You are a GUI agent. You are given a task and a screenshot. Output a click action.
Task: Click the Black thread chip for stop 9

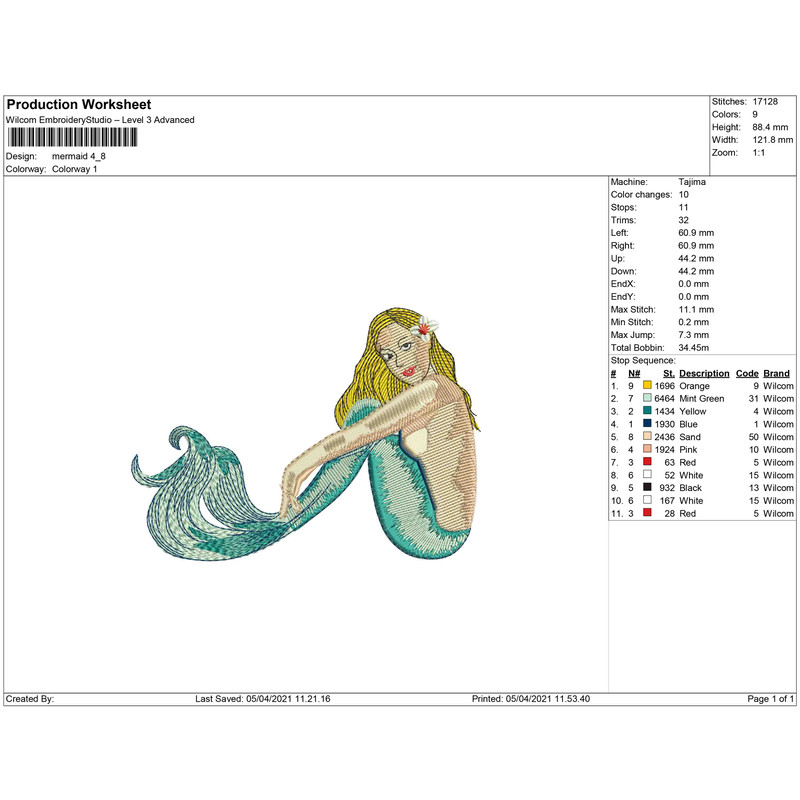647,487
